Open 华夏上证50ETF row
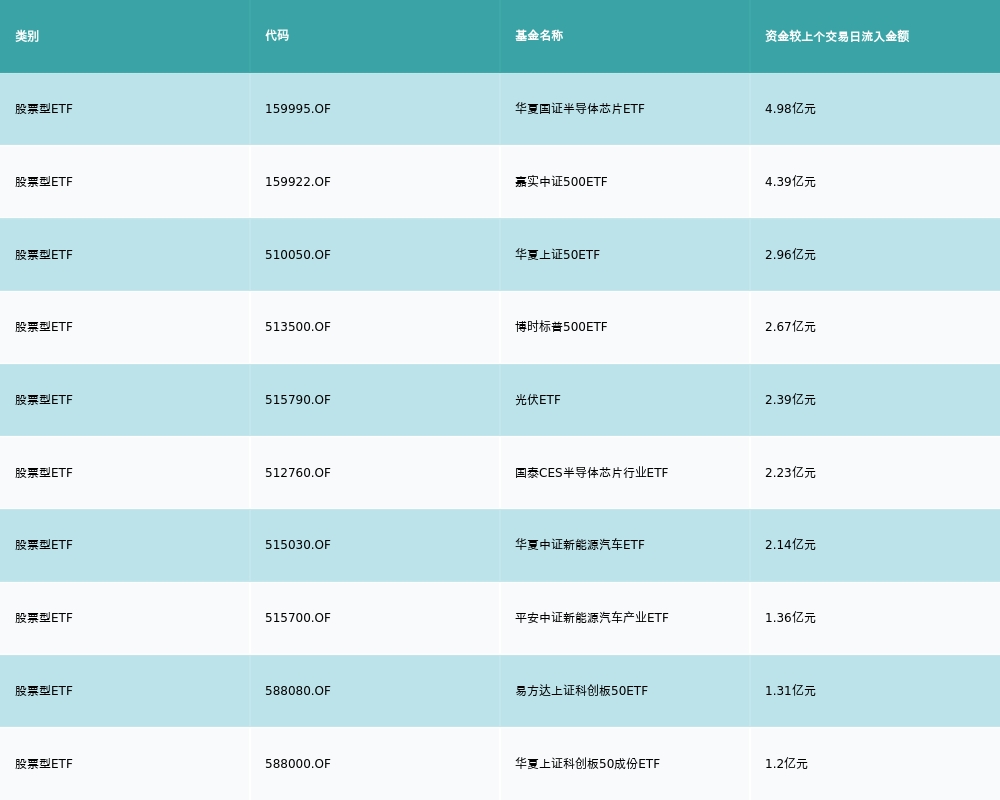The height and width of the screenshot is (800, 1000). pos(500,255)
